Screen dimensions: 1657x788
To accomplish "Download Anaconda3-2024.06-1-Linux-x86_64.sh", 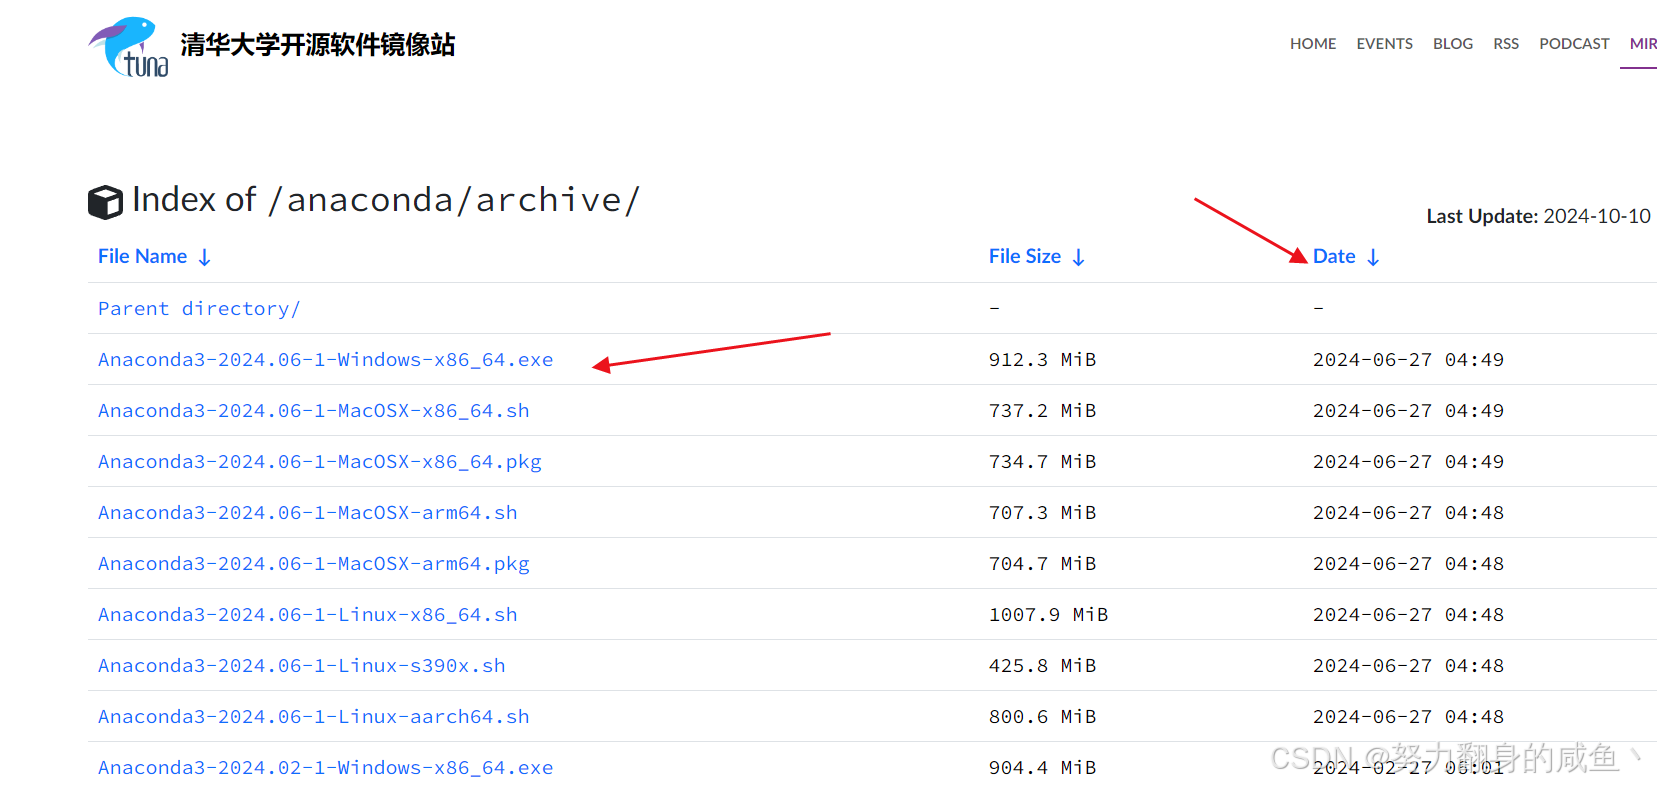I will point(307,614).
